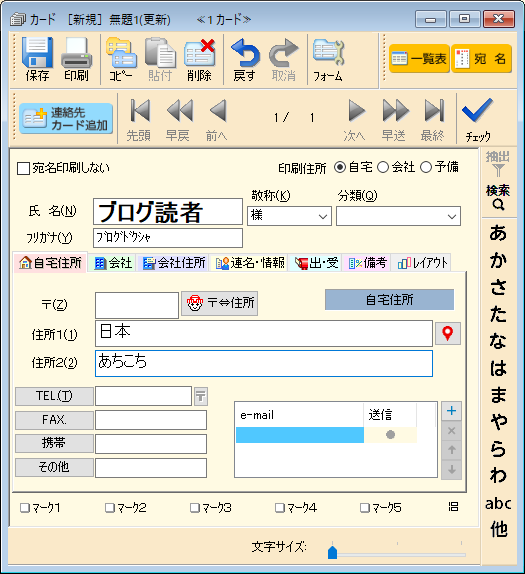Click the 貼付 paste icon
This screenshot has height=574, width=525.
coord(160,59)
